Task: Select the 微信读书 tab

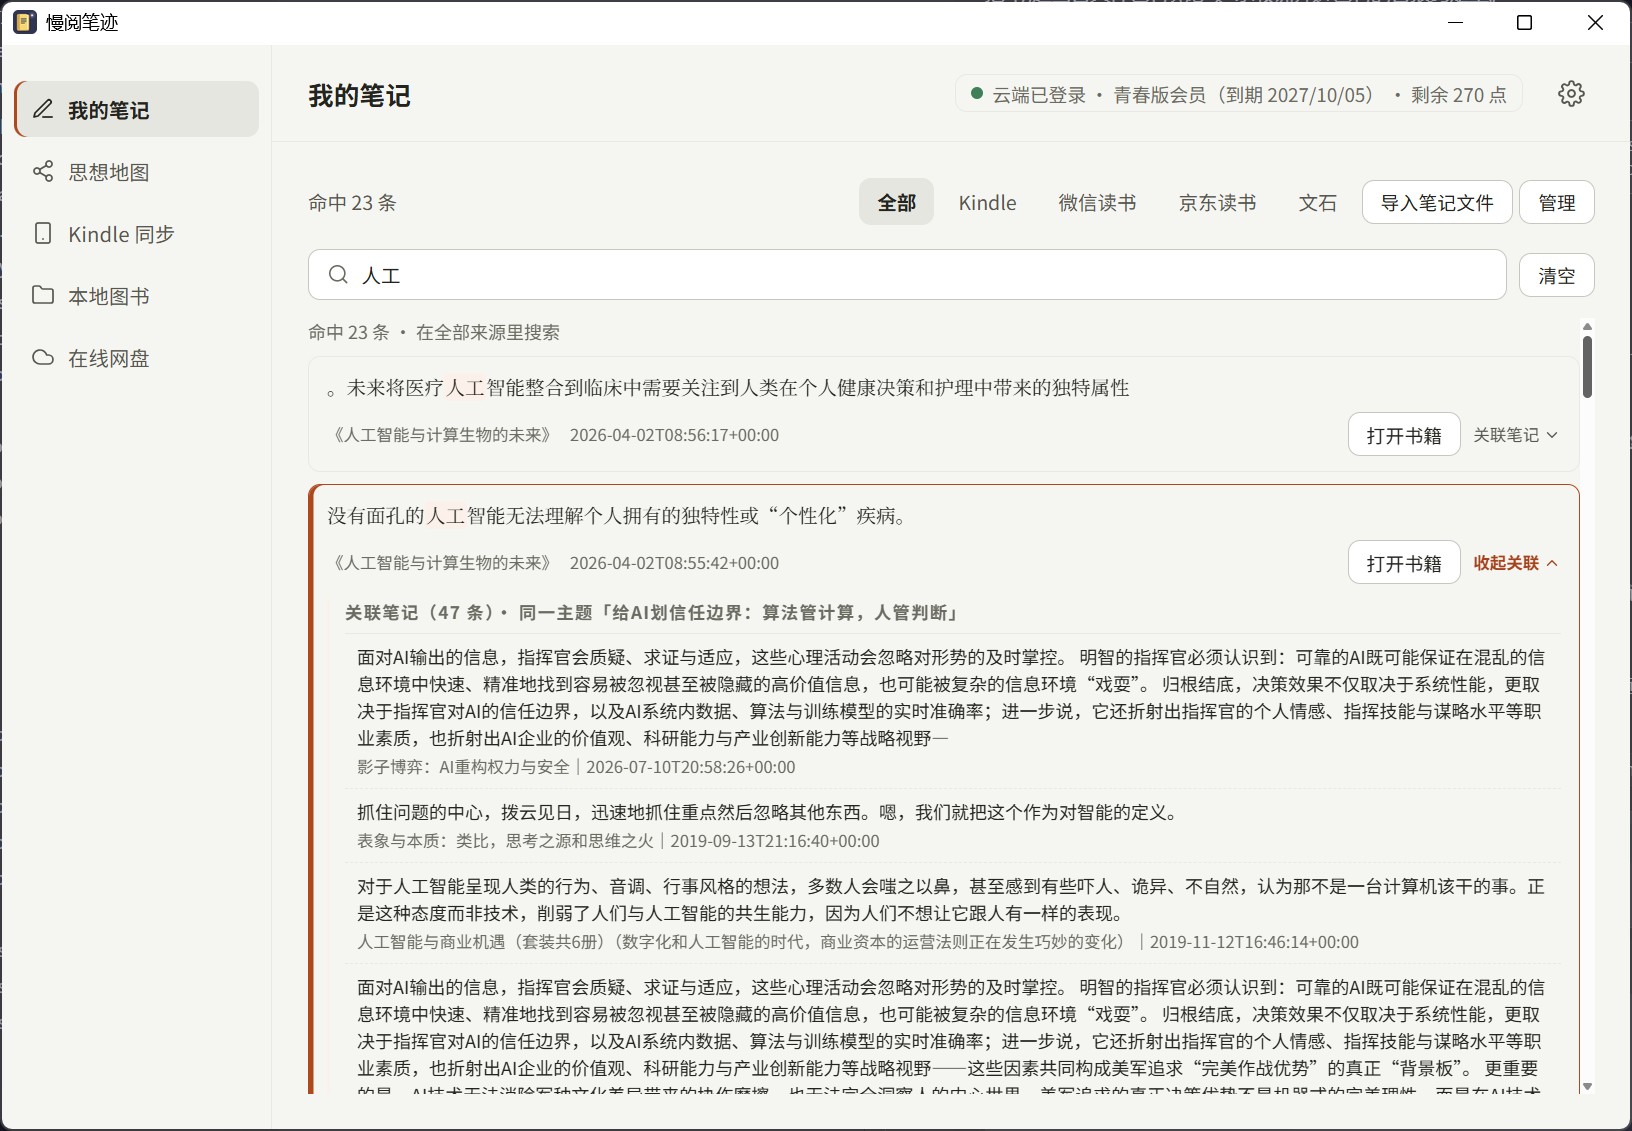Action: coord(1097,202)
